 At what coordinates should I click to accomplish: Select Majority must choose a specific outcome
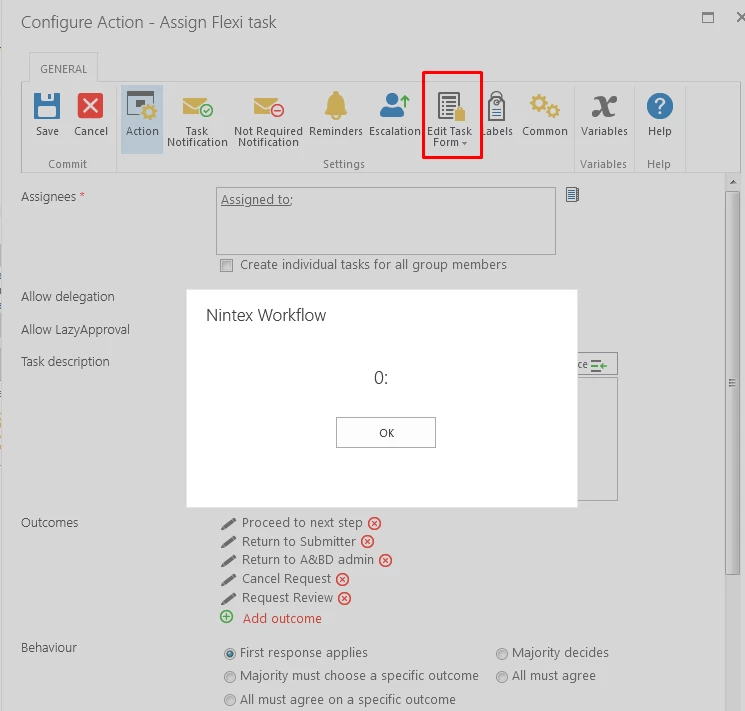(229, 677)
